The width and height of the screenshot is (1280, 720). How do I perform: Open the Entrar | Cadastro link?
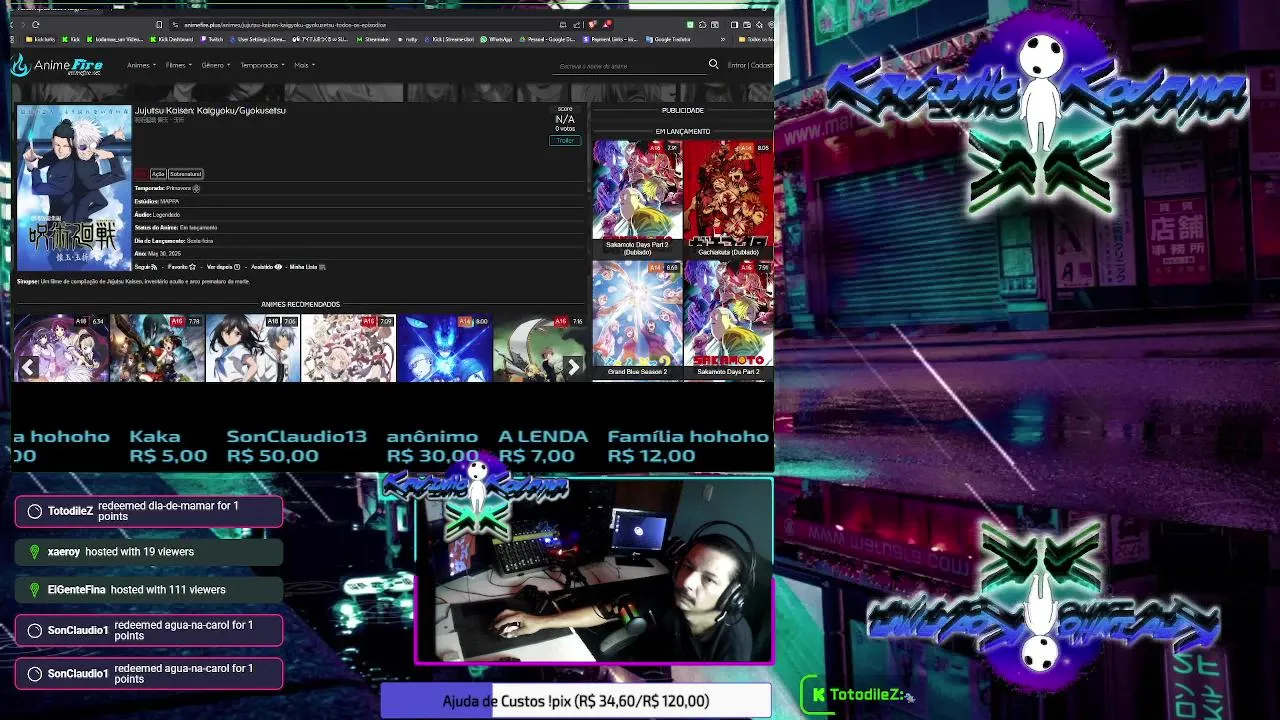point(750,65)
